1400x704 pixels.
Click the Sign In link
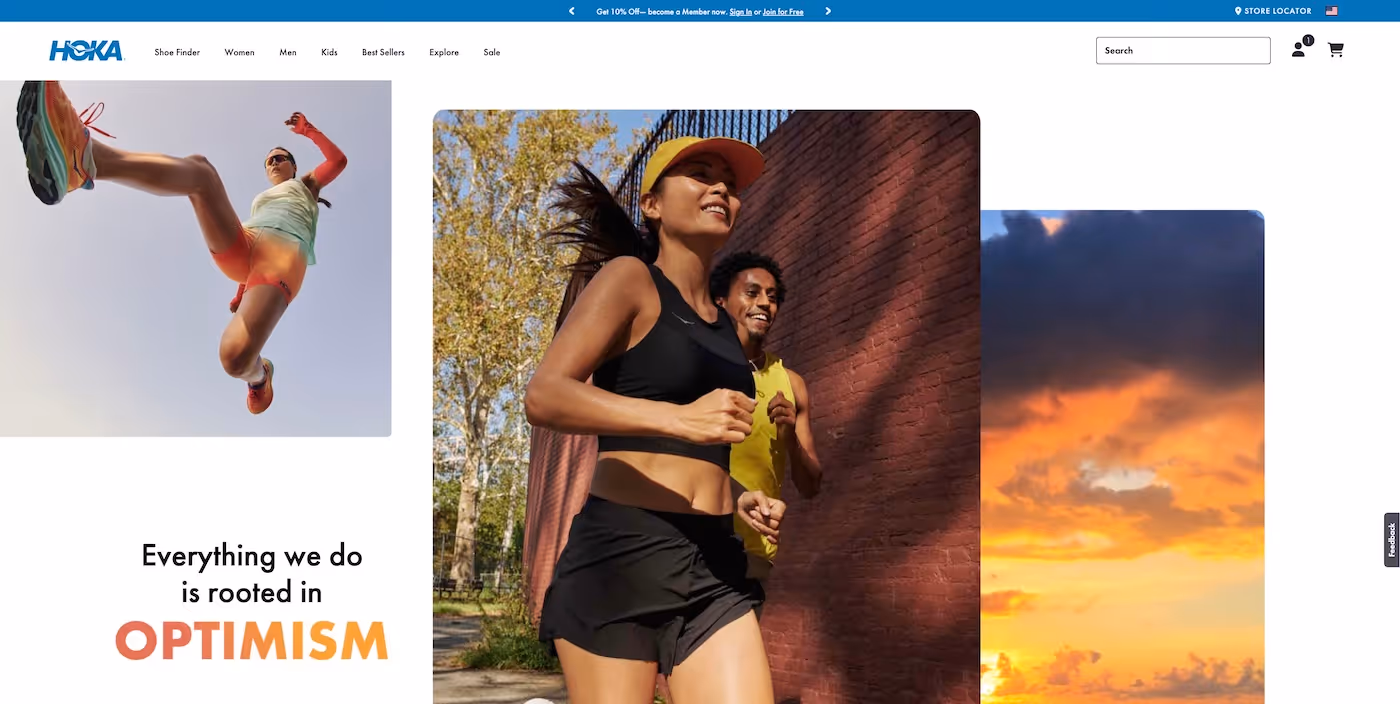[x=740, y=11]
